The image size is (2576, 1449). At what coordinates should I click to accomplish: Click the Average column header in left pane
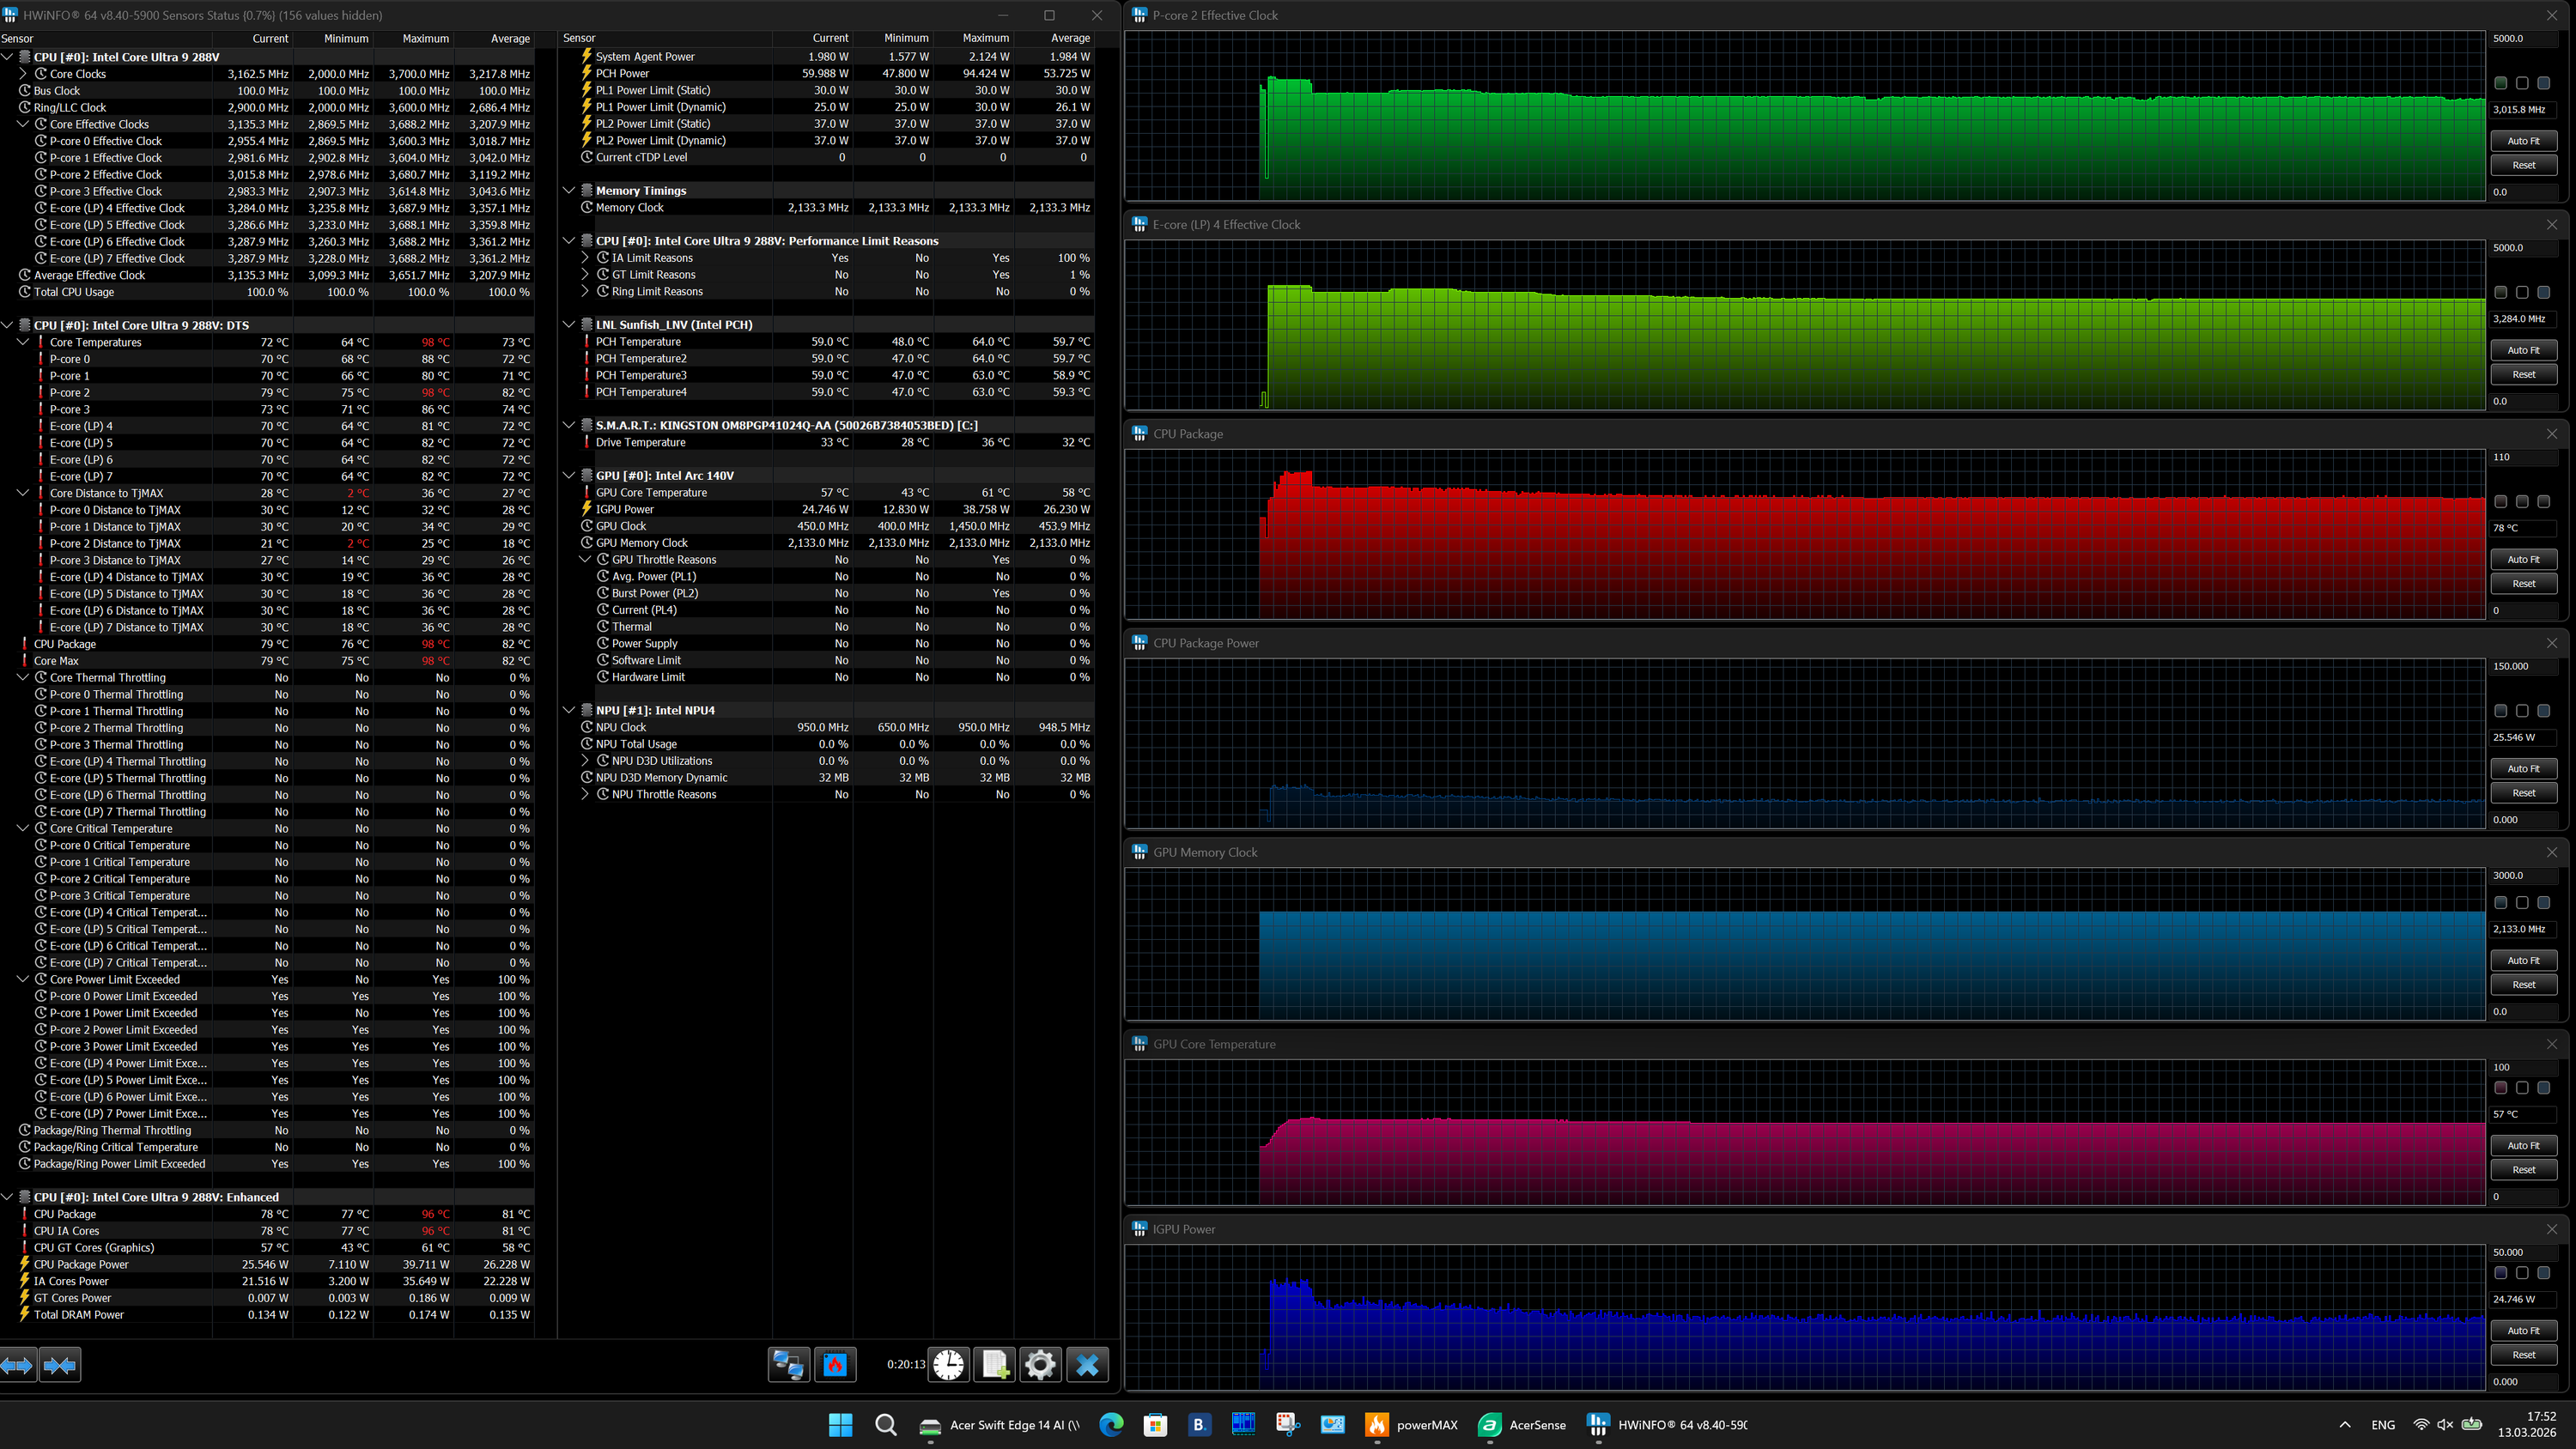[x=494, y=38]
